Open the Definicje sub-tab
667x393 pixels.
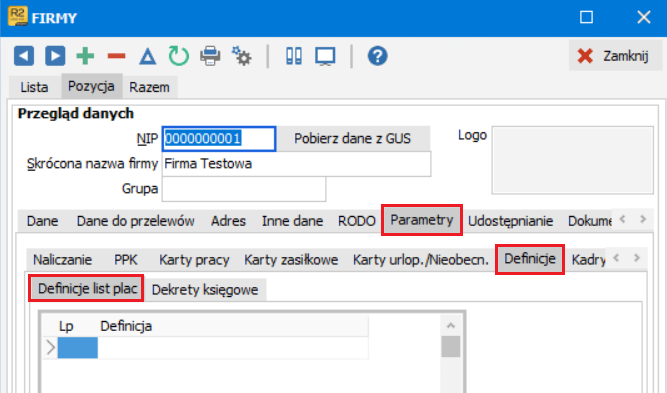click(530, 259)
